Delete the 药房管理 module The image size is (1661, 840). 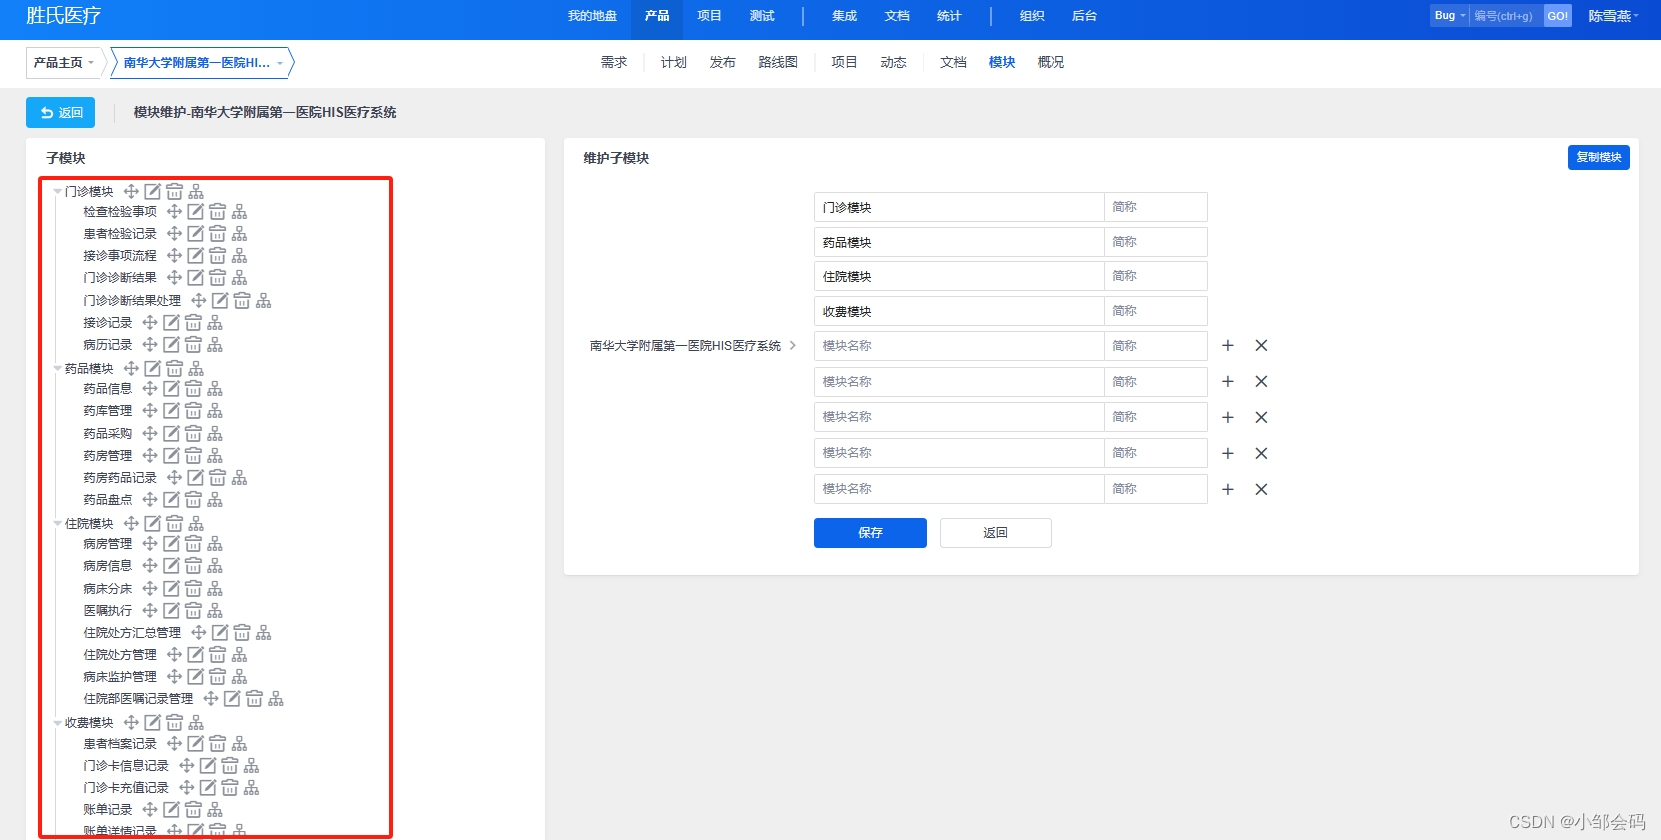coord(194,456)
